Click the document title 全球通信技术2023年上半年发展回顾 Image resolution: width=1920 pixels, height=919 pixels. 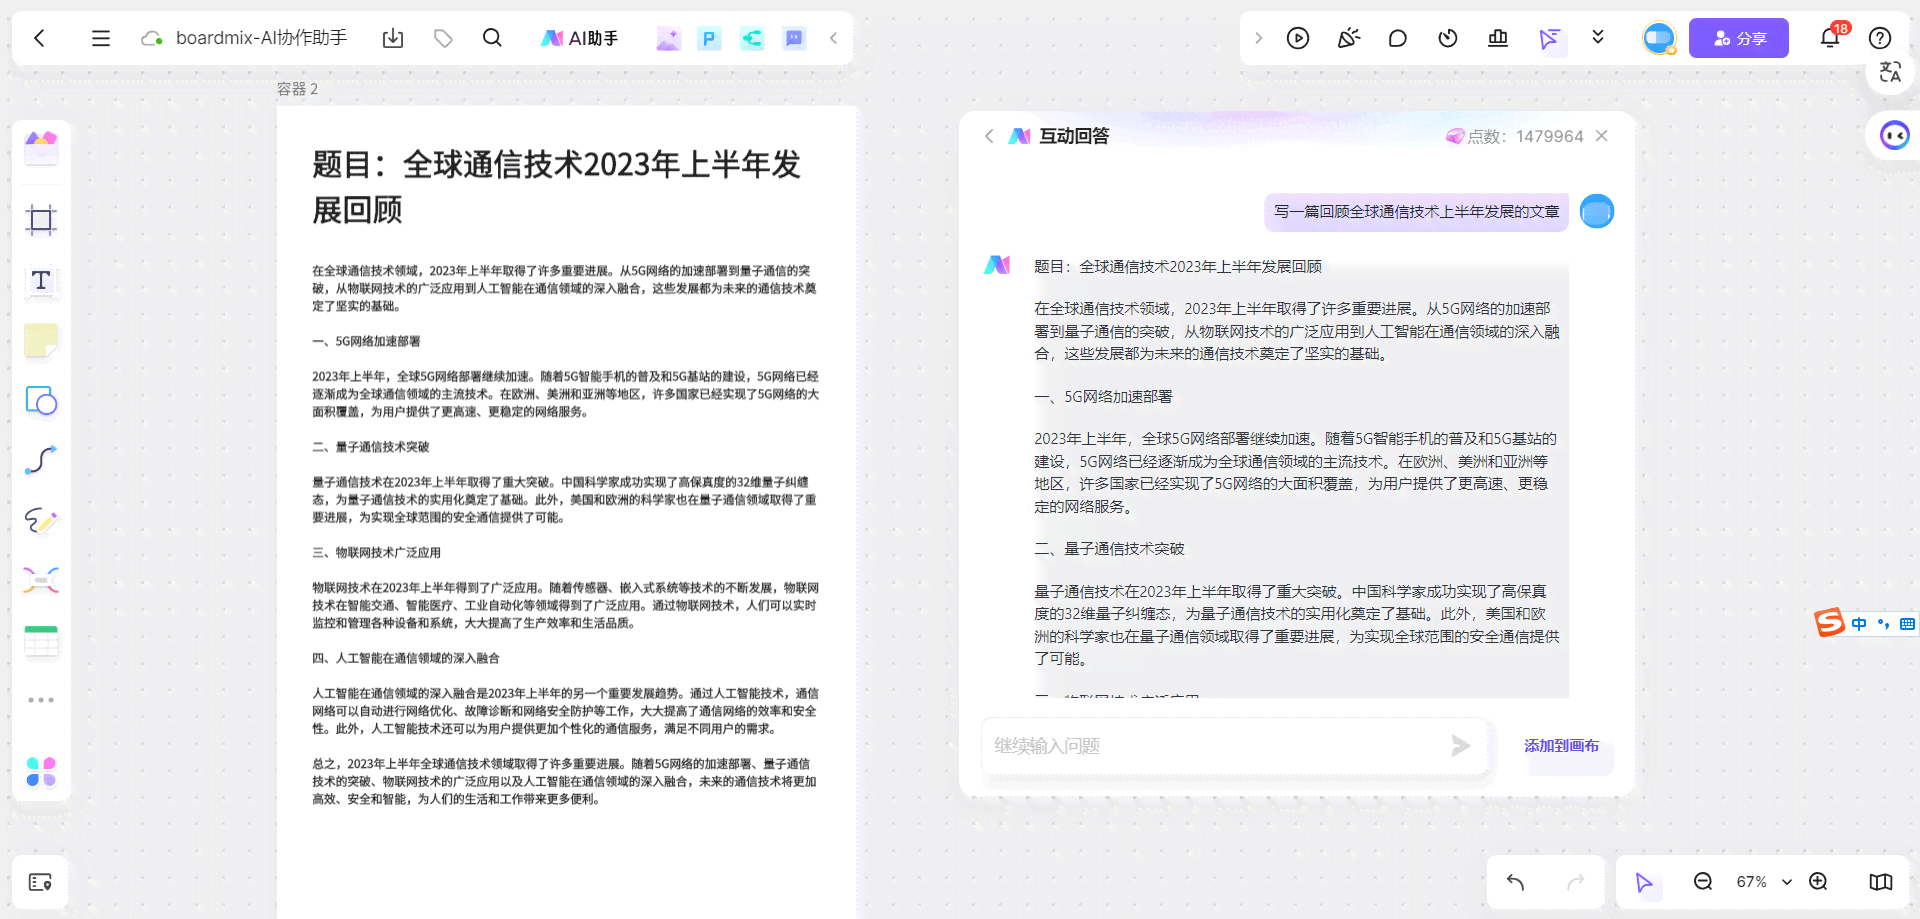pos(556,187)
